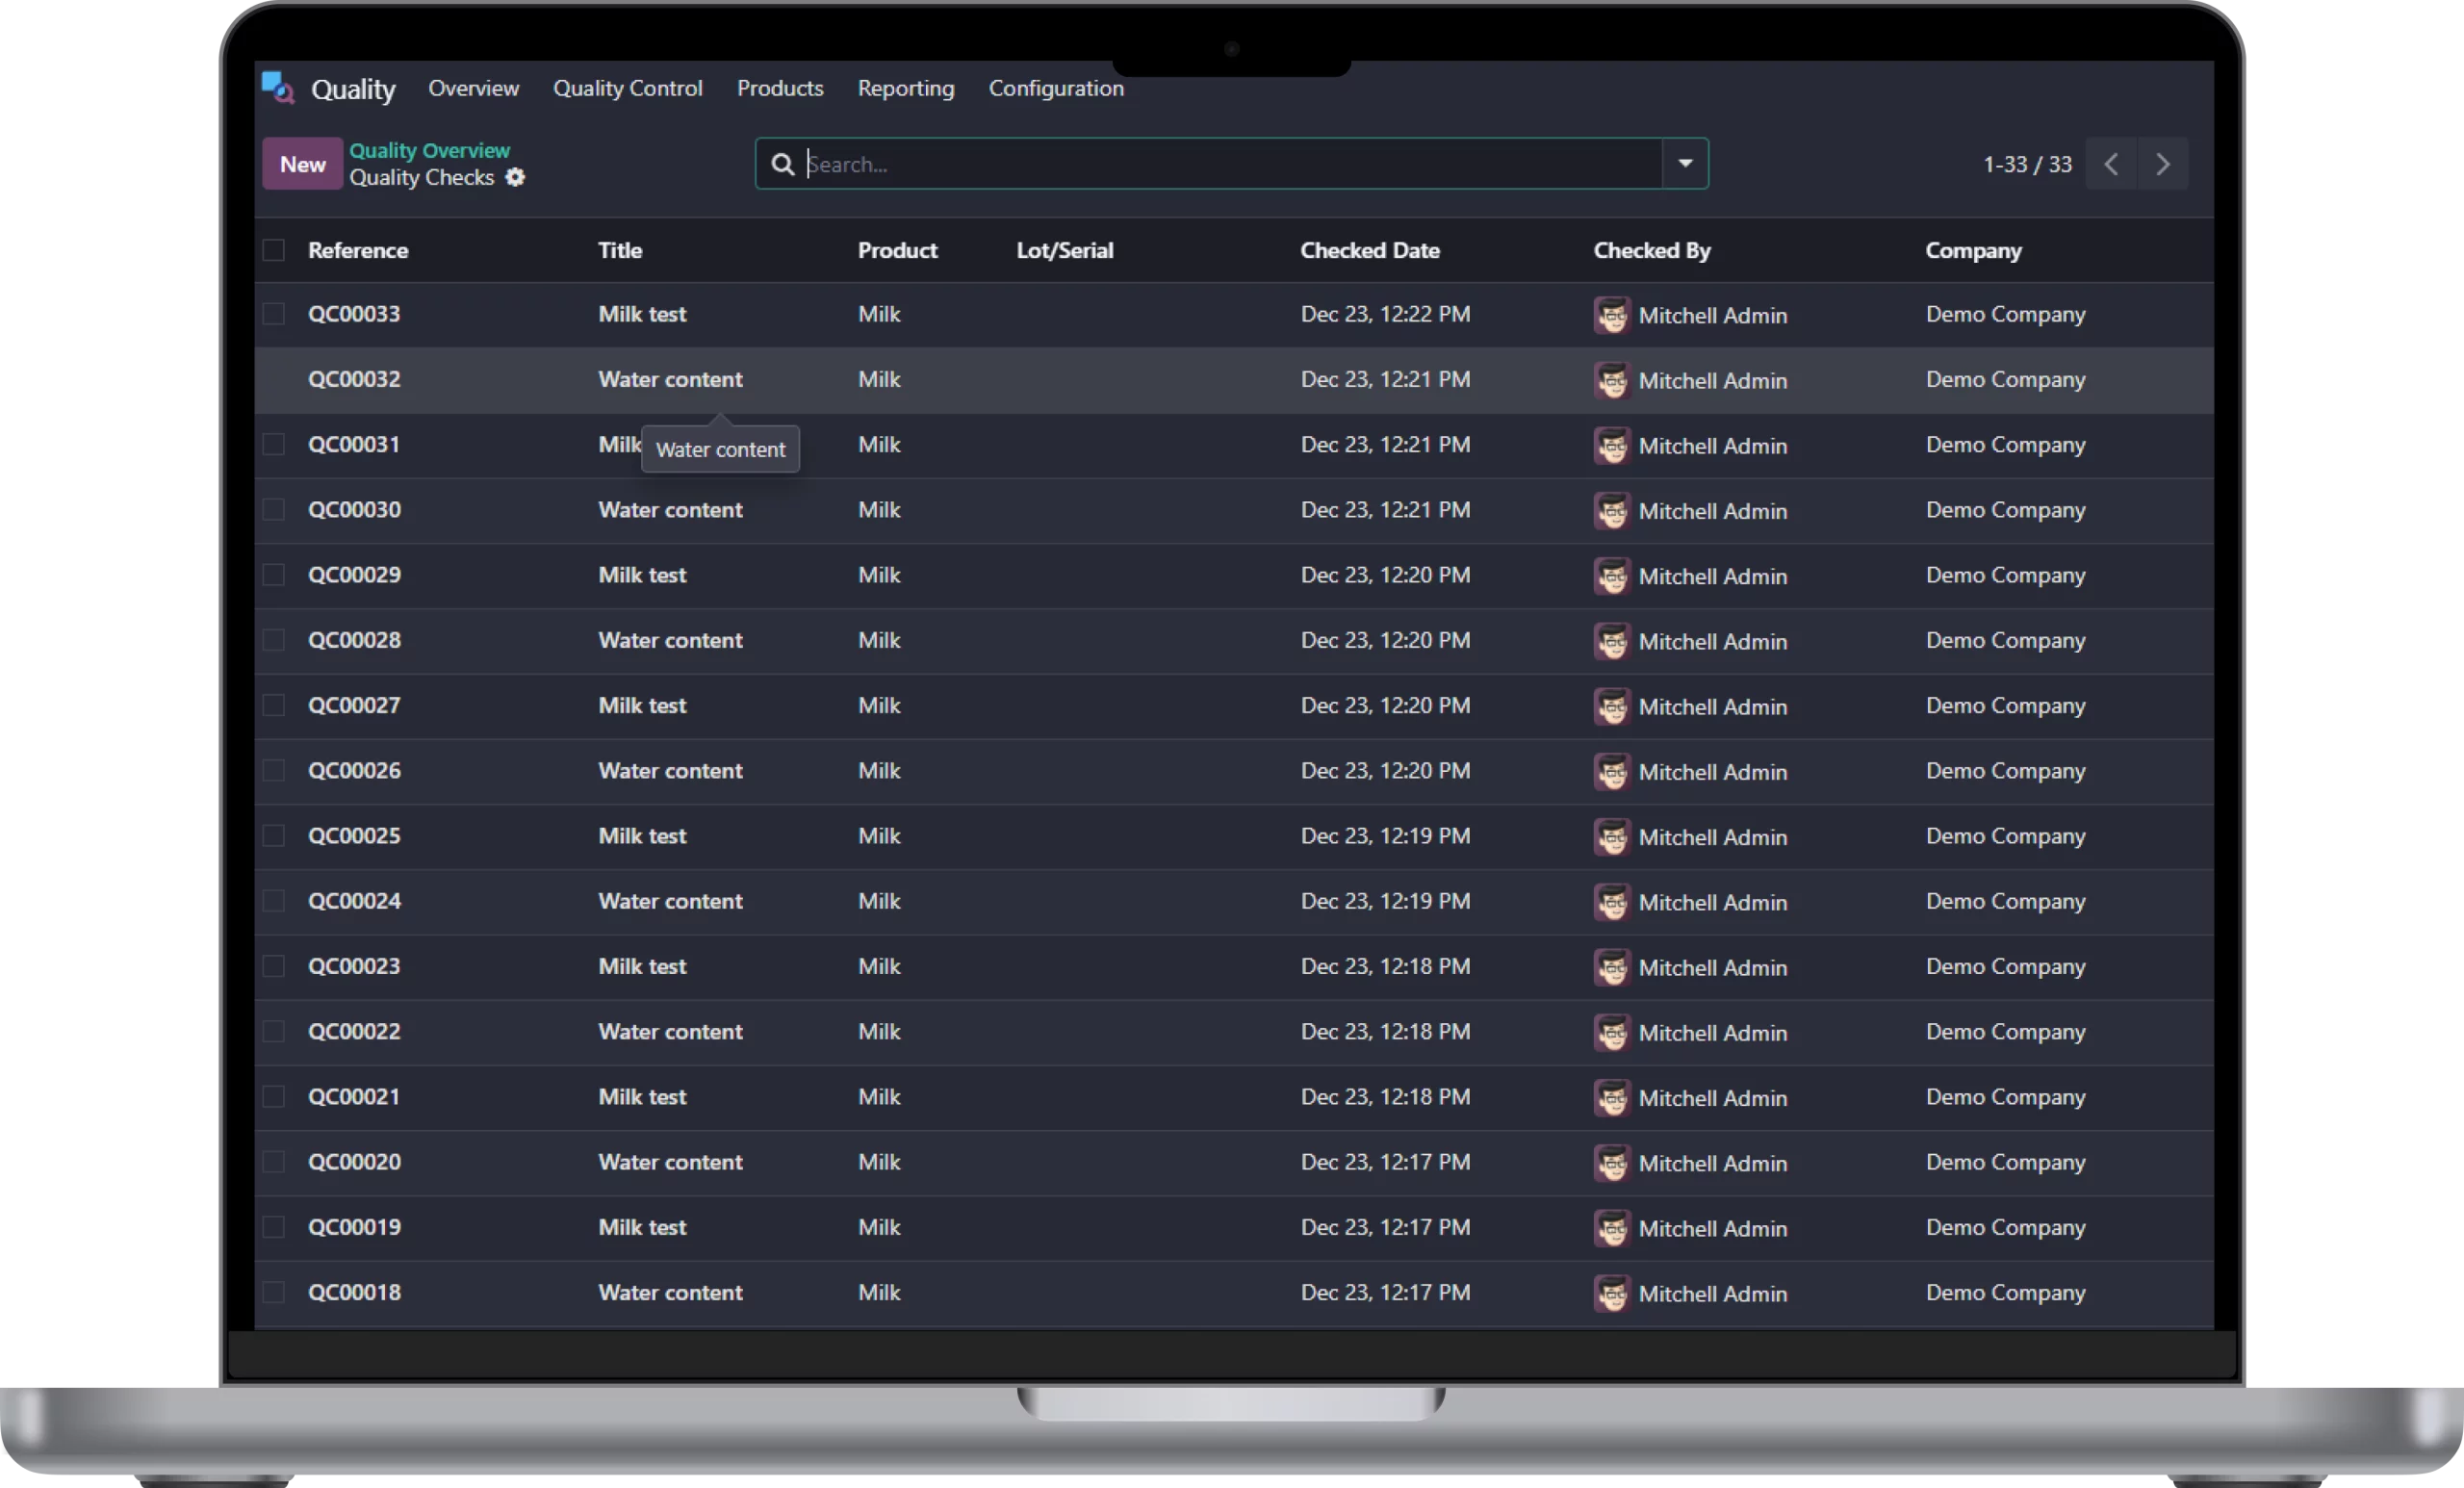Go to previous page with left arrow
The image size is (2464, 1488).
pyautogui.click(x=2111, y=164)
